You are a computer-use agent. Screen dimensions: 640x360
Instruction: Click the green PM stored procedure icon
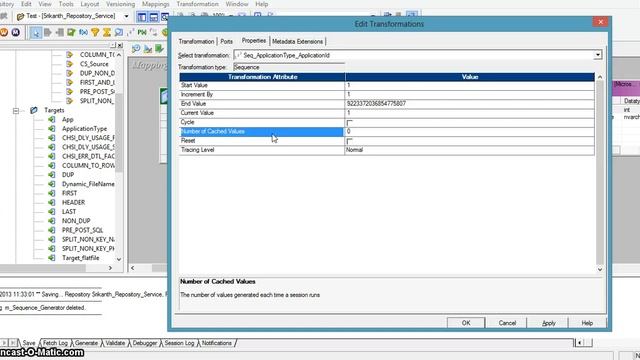click(142, 32)
